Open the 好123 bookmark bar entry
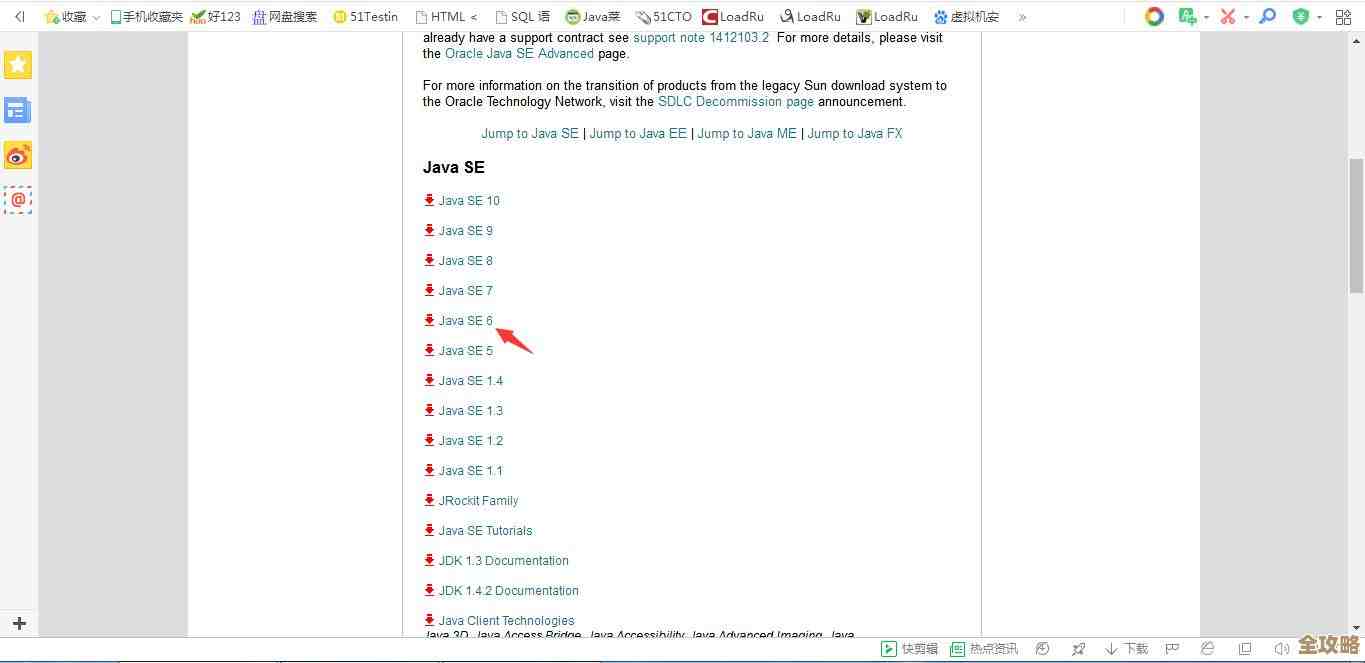Screen dimensions: 1365x663 pyautogui.click(x=222, y=16)
